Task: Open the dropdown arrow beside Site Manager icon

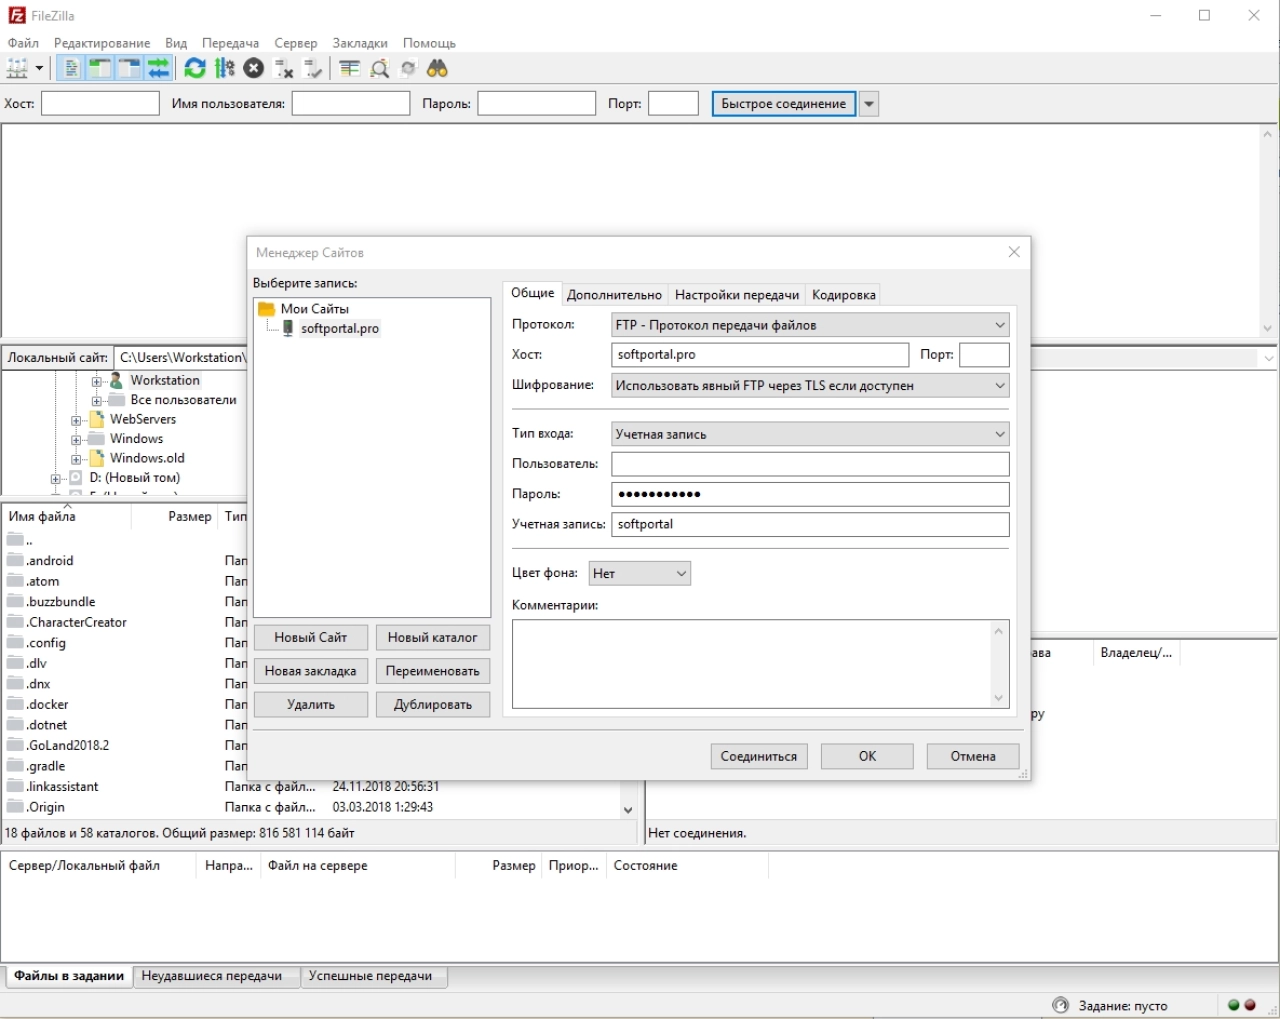Action: click(40, 68)
